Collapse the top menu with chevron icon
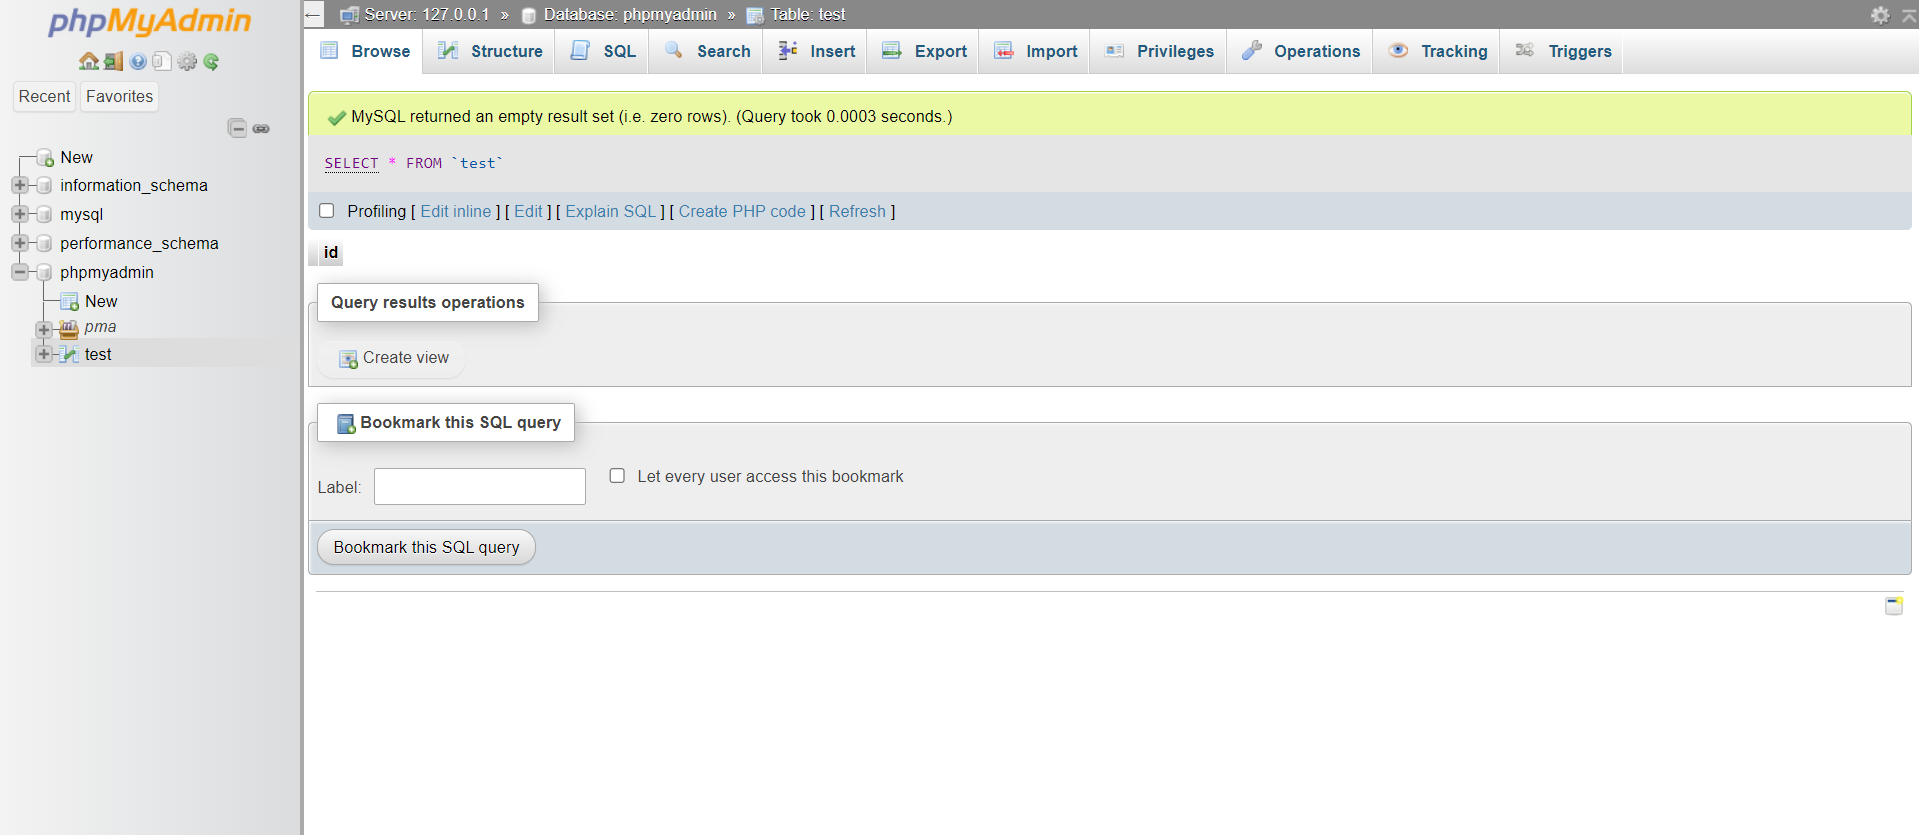1919x835 pixels. coord(1908,15)
